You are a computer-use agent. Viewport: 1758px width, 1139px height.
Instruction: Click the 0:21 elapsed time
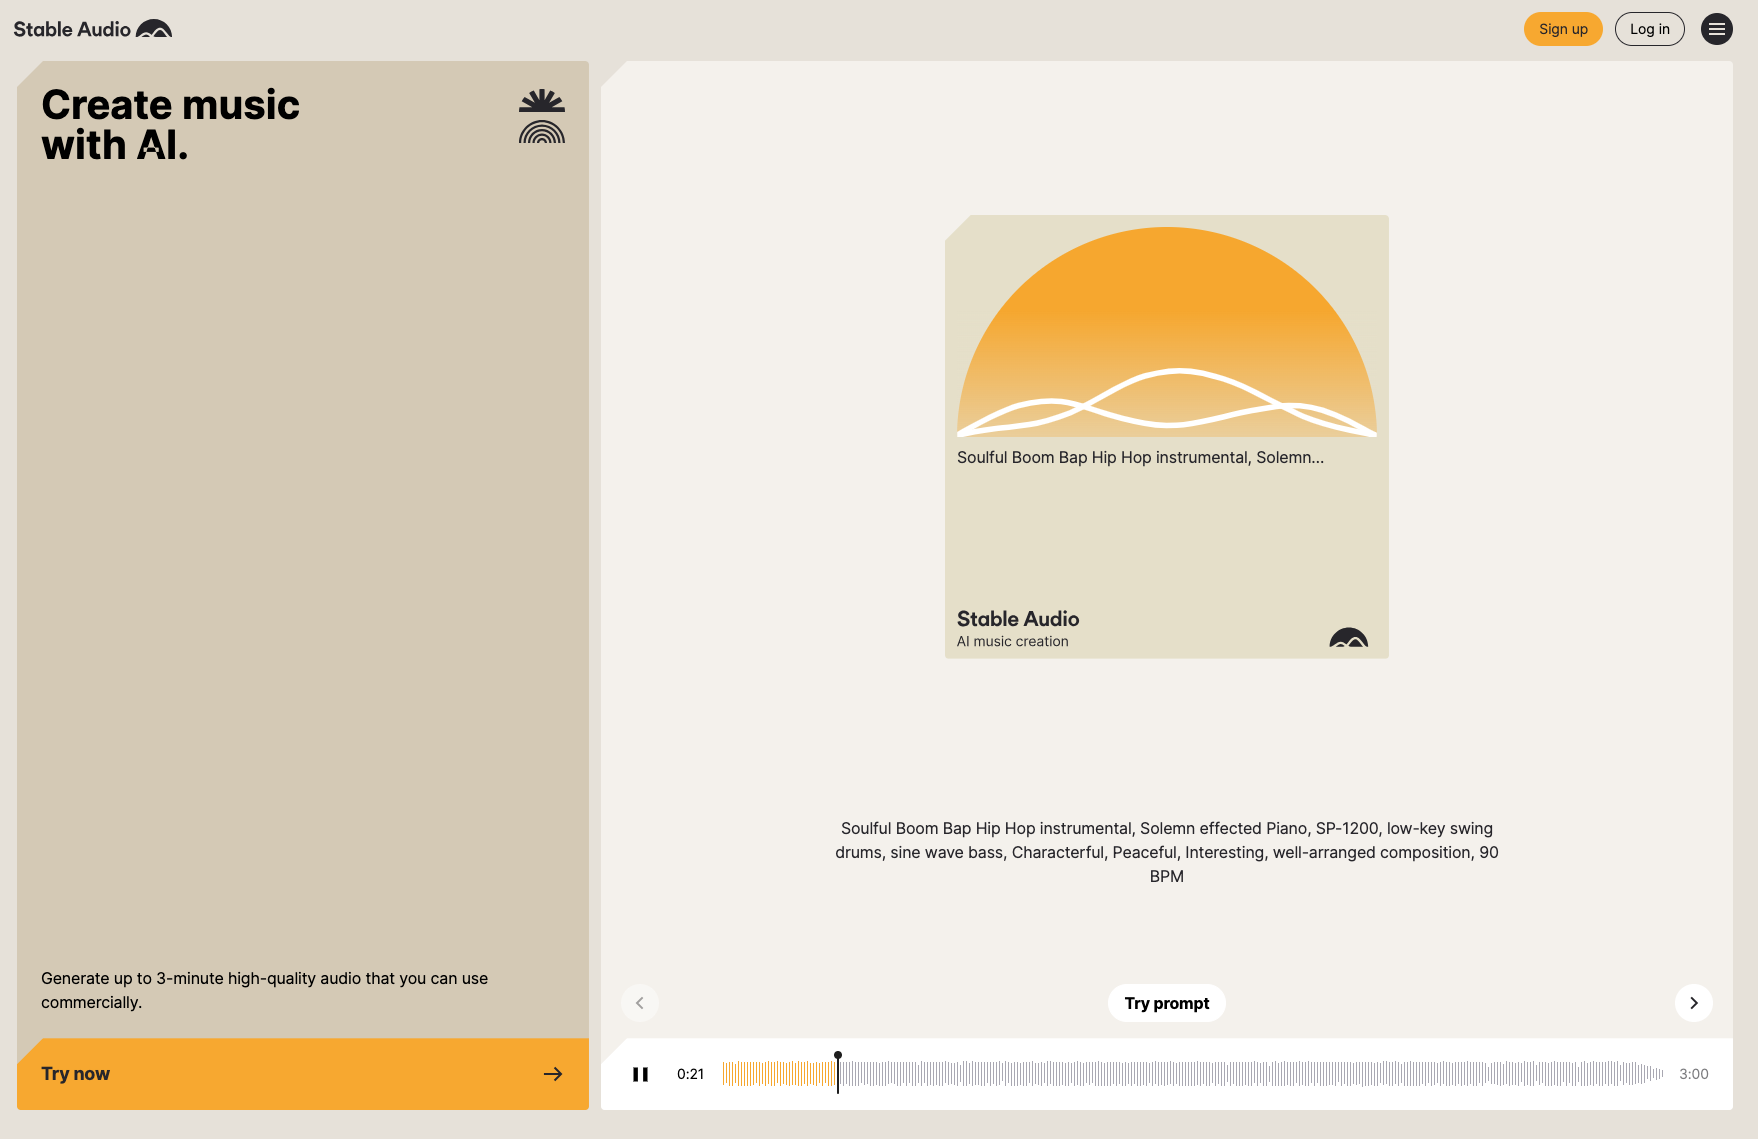pyautogui.click(x=690, y=1074)
